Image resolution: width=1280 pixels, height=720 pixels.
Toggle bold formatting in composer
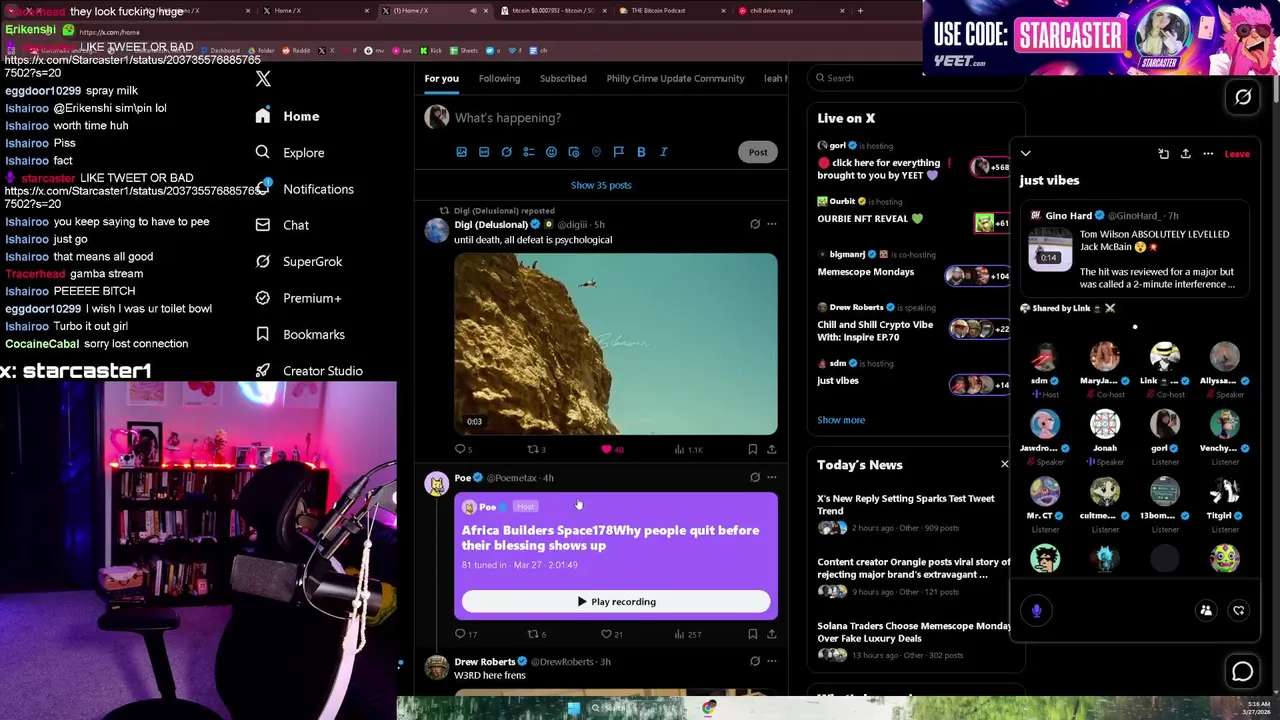(641, 152)
